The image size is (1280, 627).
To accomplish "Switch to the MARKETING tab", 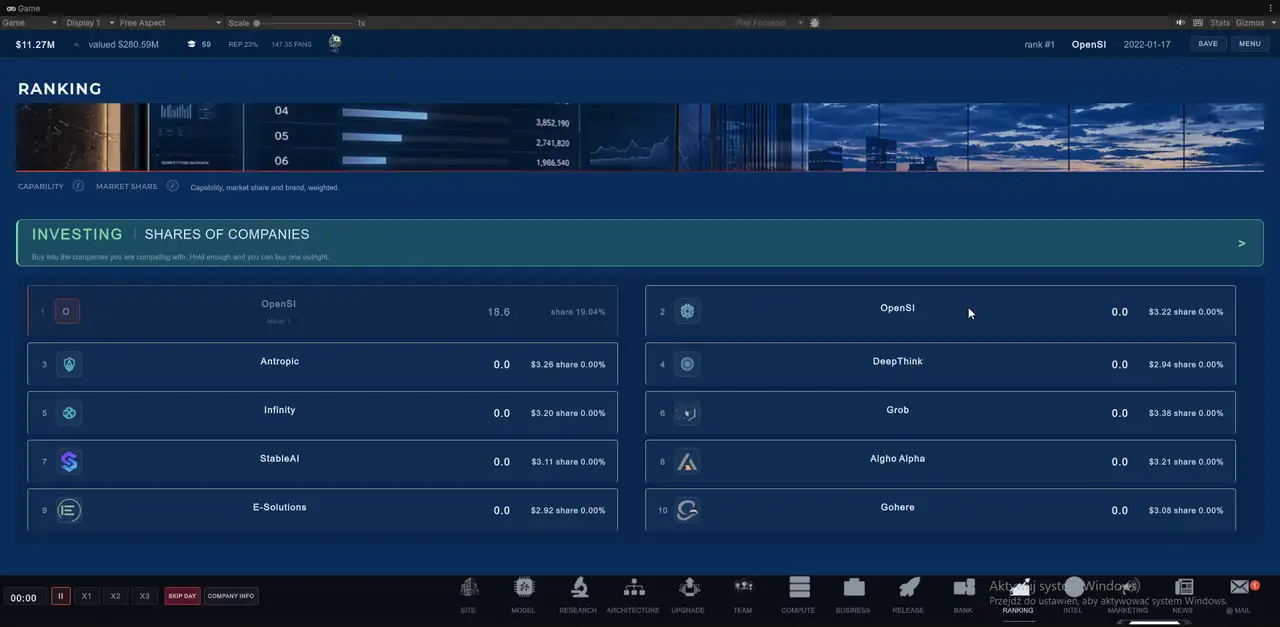I will pos(1128,610).
